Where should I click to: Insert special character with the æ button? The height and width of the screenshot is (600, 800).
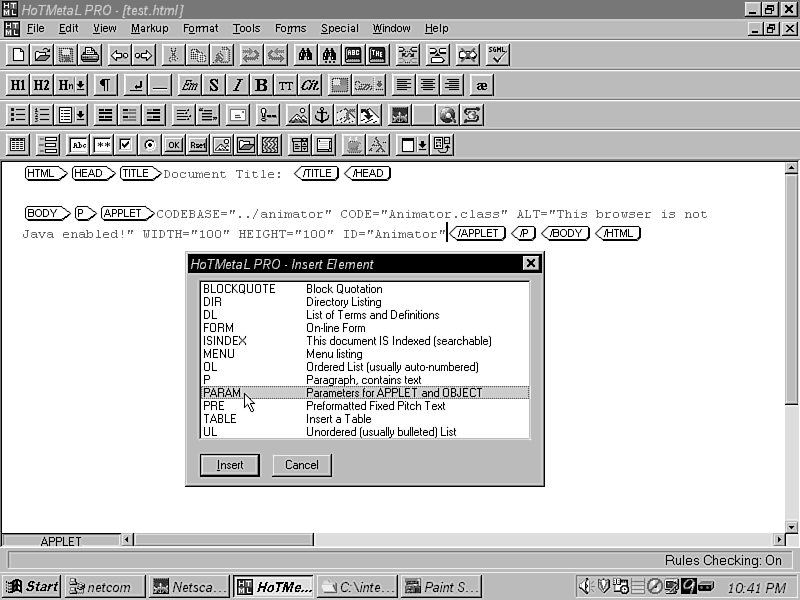[482, 85]
